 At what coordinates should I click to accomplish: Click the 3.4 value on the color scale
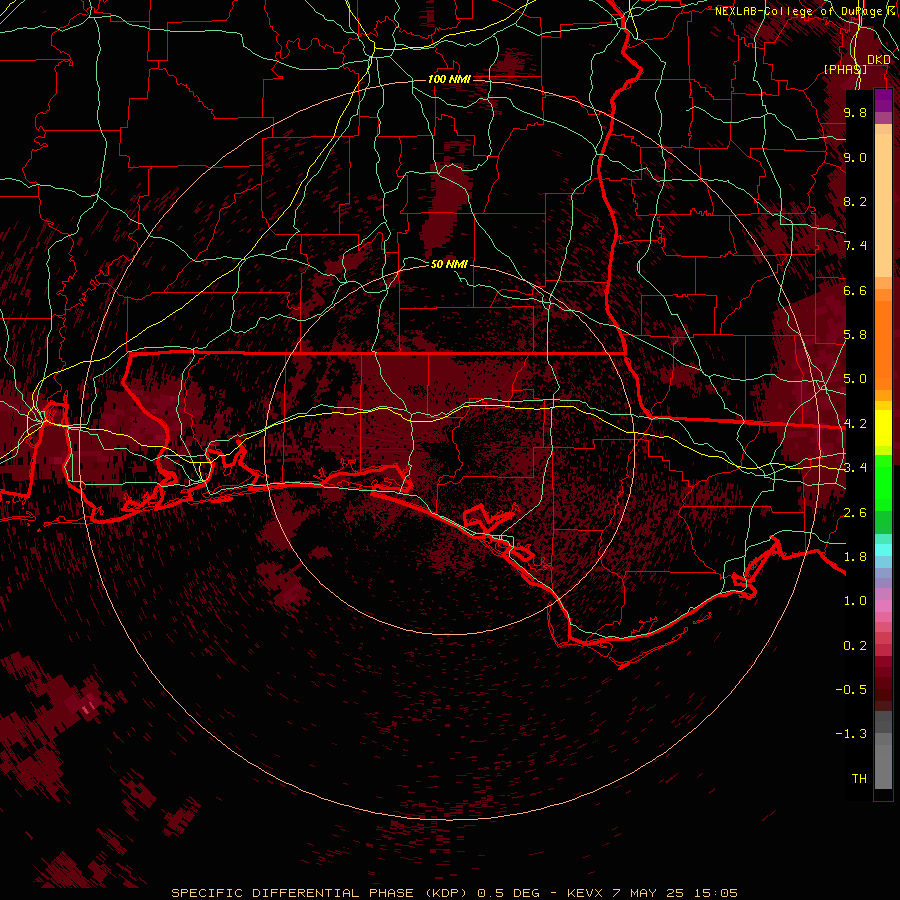(855, 468)
